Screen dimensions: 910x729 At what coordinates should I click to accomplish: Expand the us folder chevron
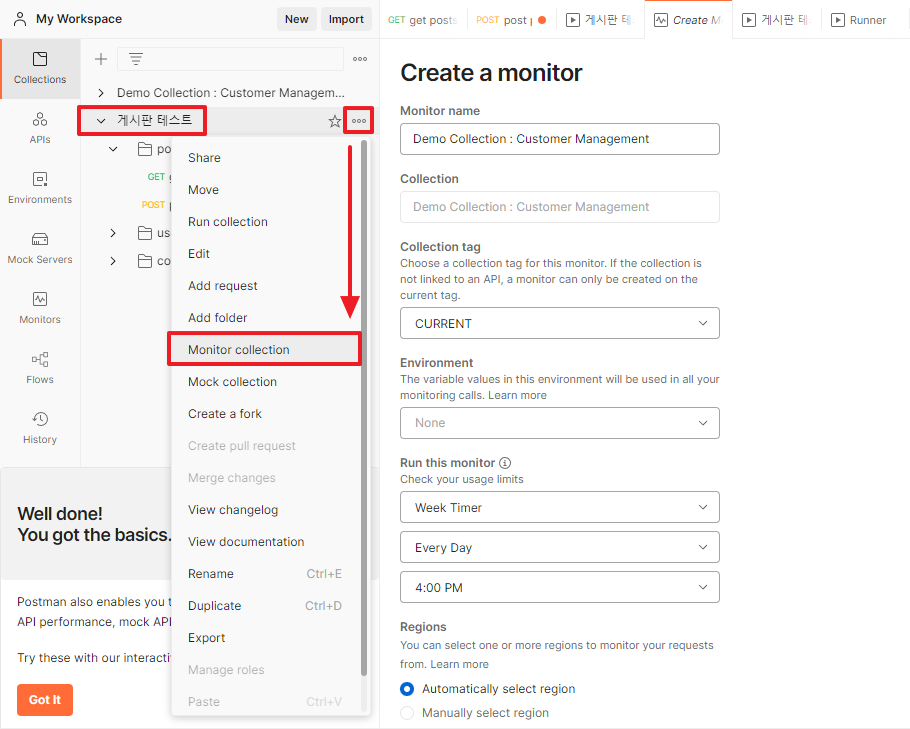(x=113, y=233)
